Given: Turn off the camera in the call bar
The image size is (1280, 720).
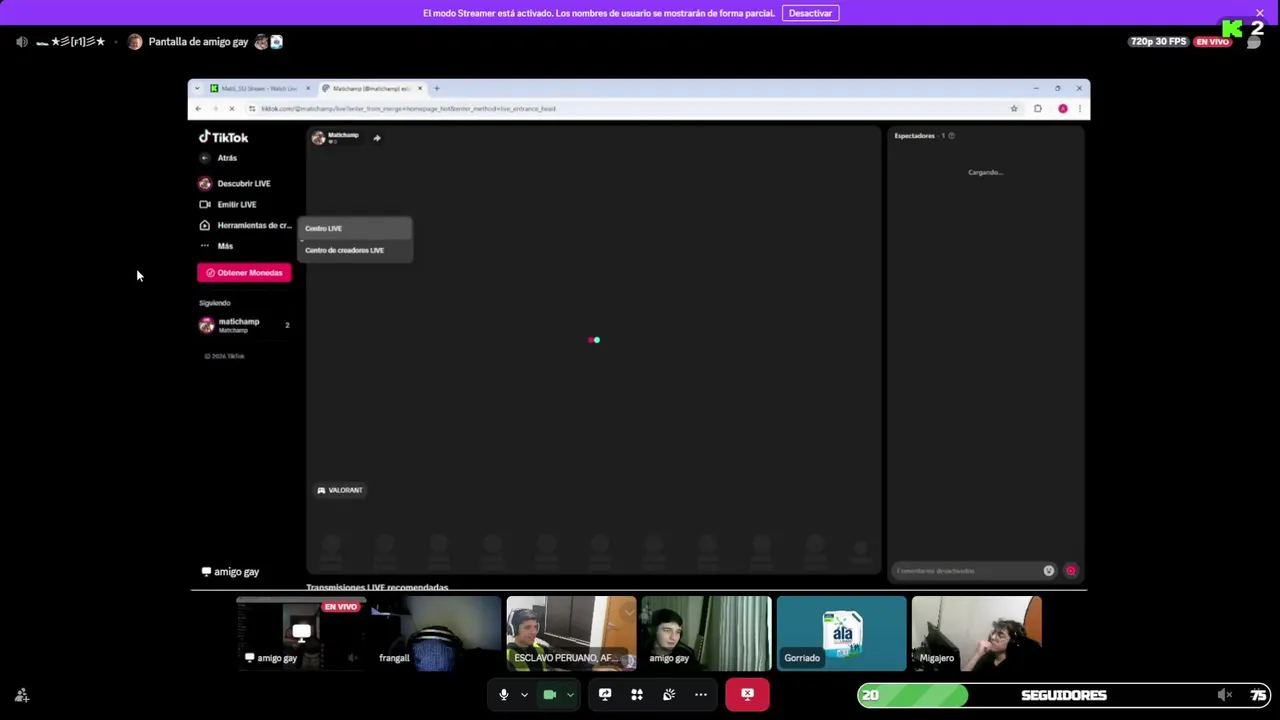Looking at the screenshot, I should (549, 695).
